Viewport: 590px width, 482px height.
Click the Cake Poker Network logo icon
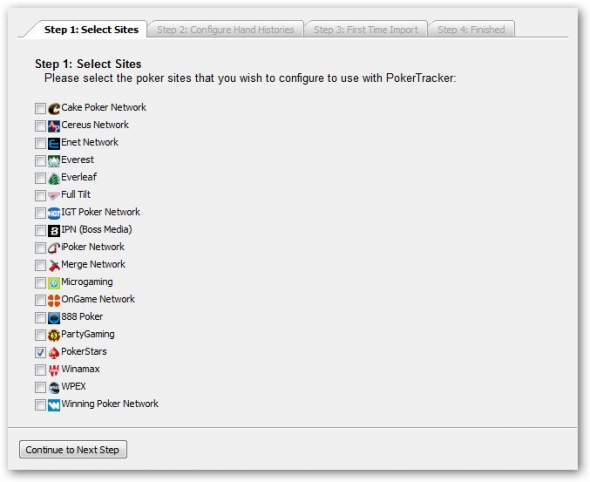(x=54, y=108)
